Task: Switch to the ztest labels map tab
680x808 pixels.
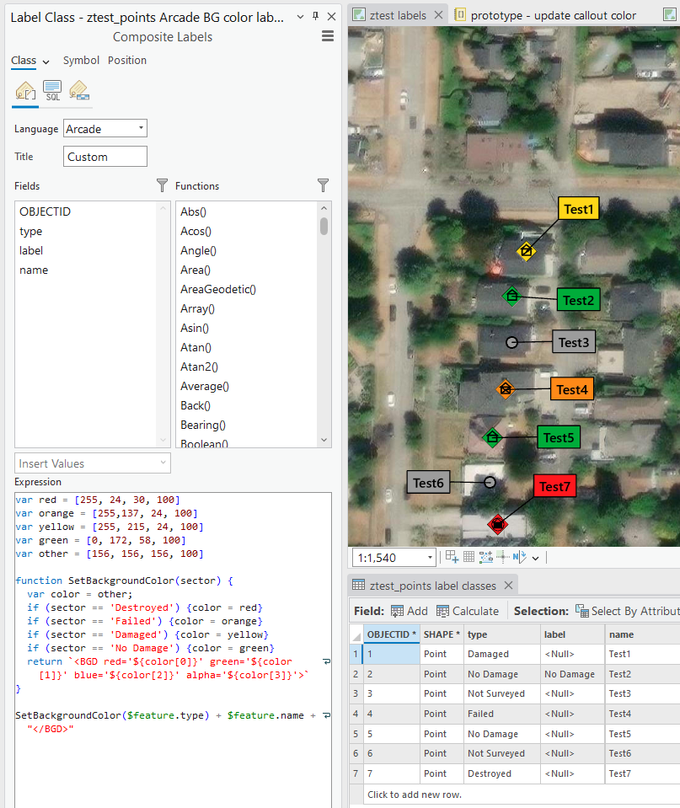Action: 398,15
